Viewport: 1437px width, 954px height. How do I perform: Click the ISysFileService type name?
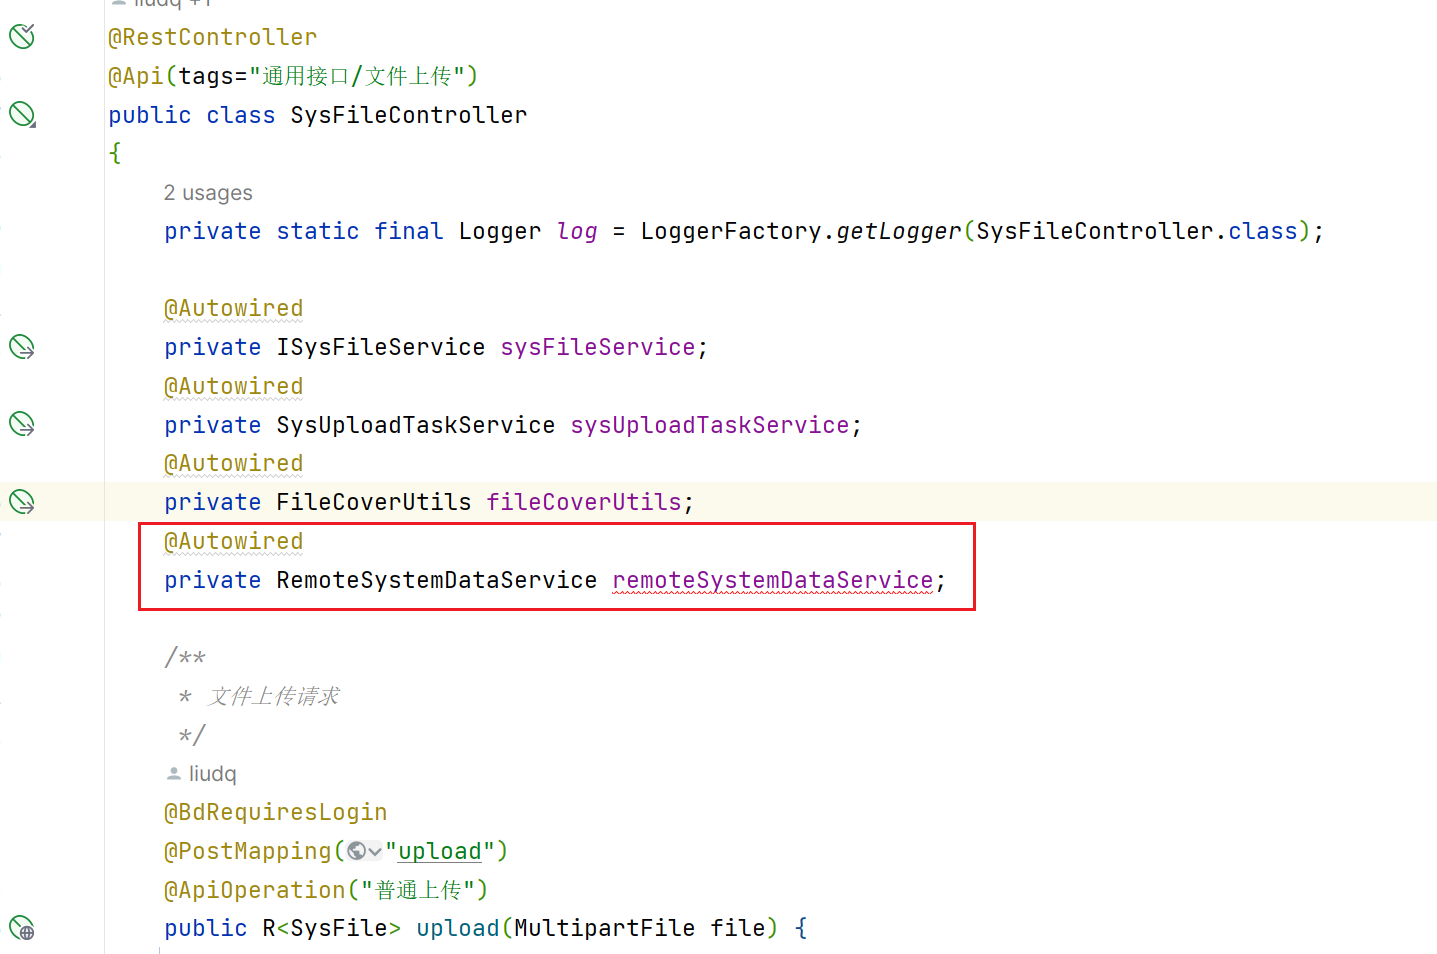[x=381, y=347]
